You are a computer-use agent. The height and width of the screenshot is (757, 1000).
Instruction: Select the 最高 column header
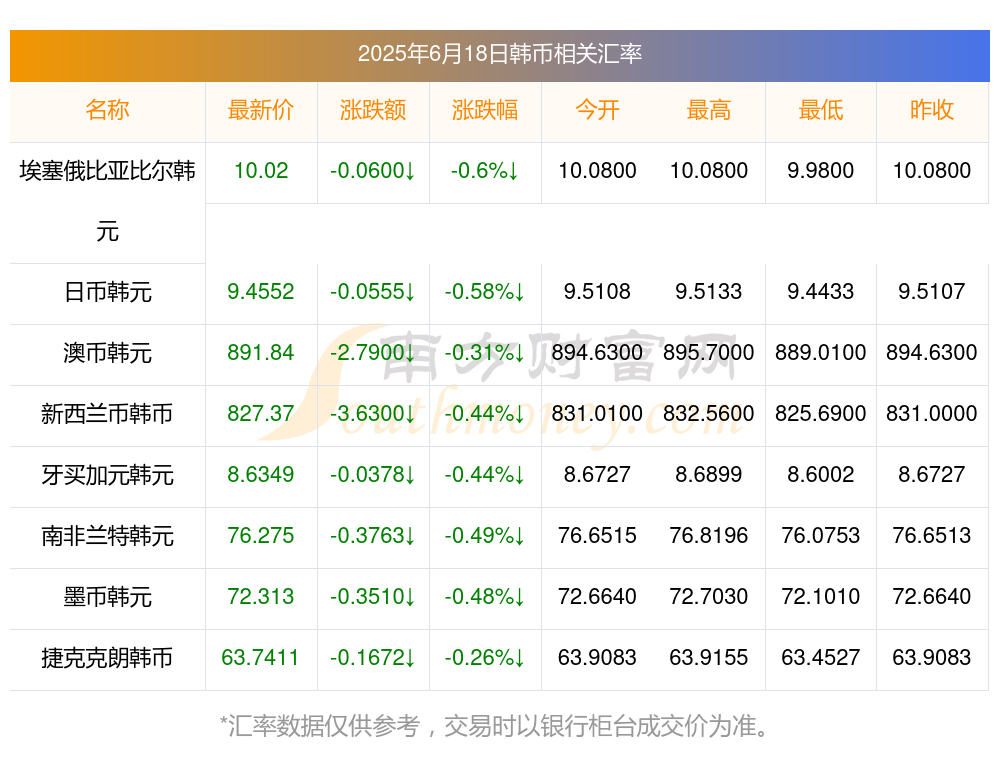pyautogui.click(x=709, y=110)
